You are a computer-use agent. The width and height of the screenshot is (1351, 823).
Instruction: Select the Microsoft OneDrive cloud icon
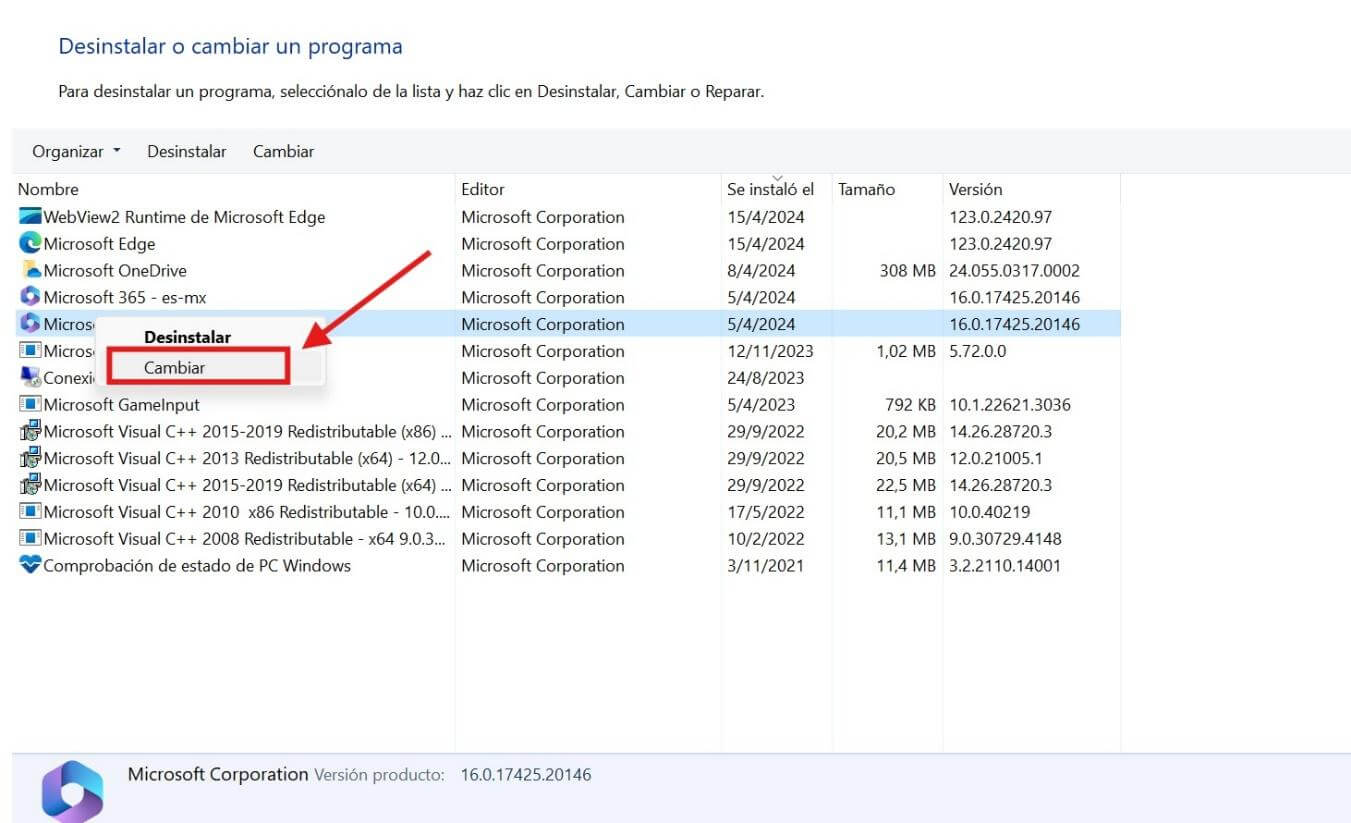tap(28, 270)
